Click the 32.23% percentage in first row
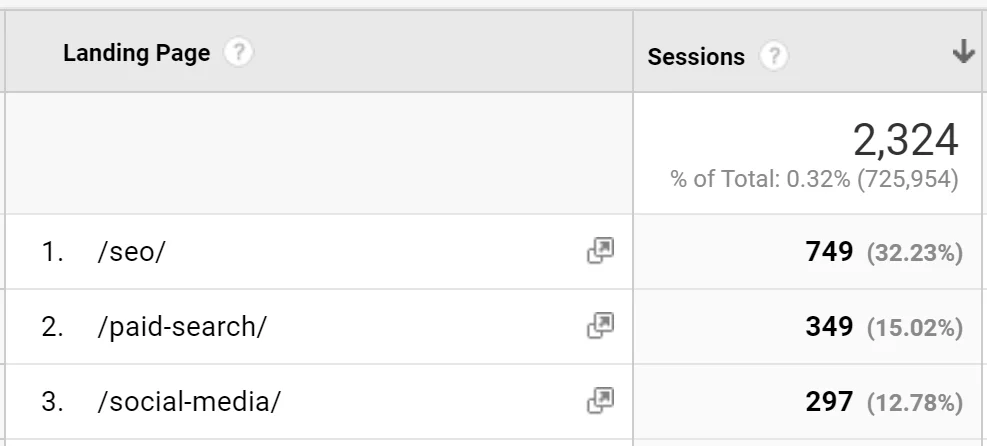The width and height of the screenshot is (987, 446). point(914,254)
